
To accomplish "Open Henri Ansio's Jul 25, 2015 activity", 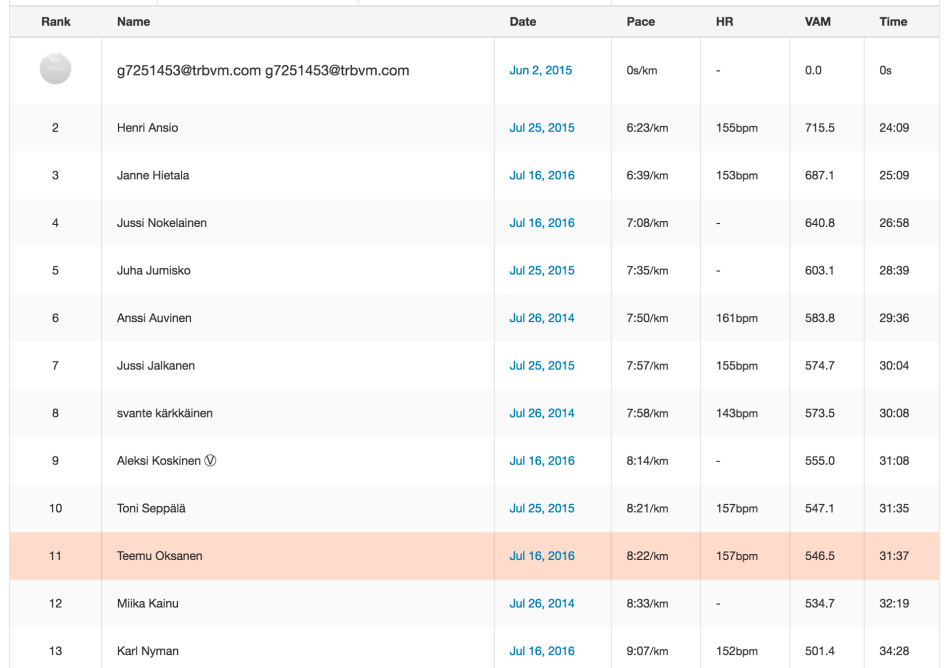I will coord(542,128).
